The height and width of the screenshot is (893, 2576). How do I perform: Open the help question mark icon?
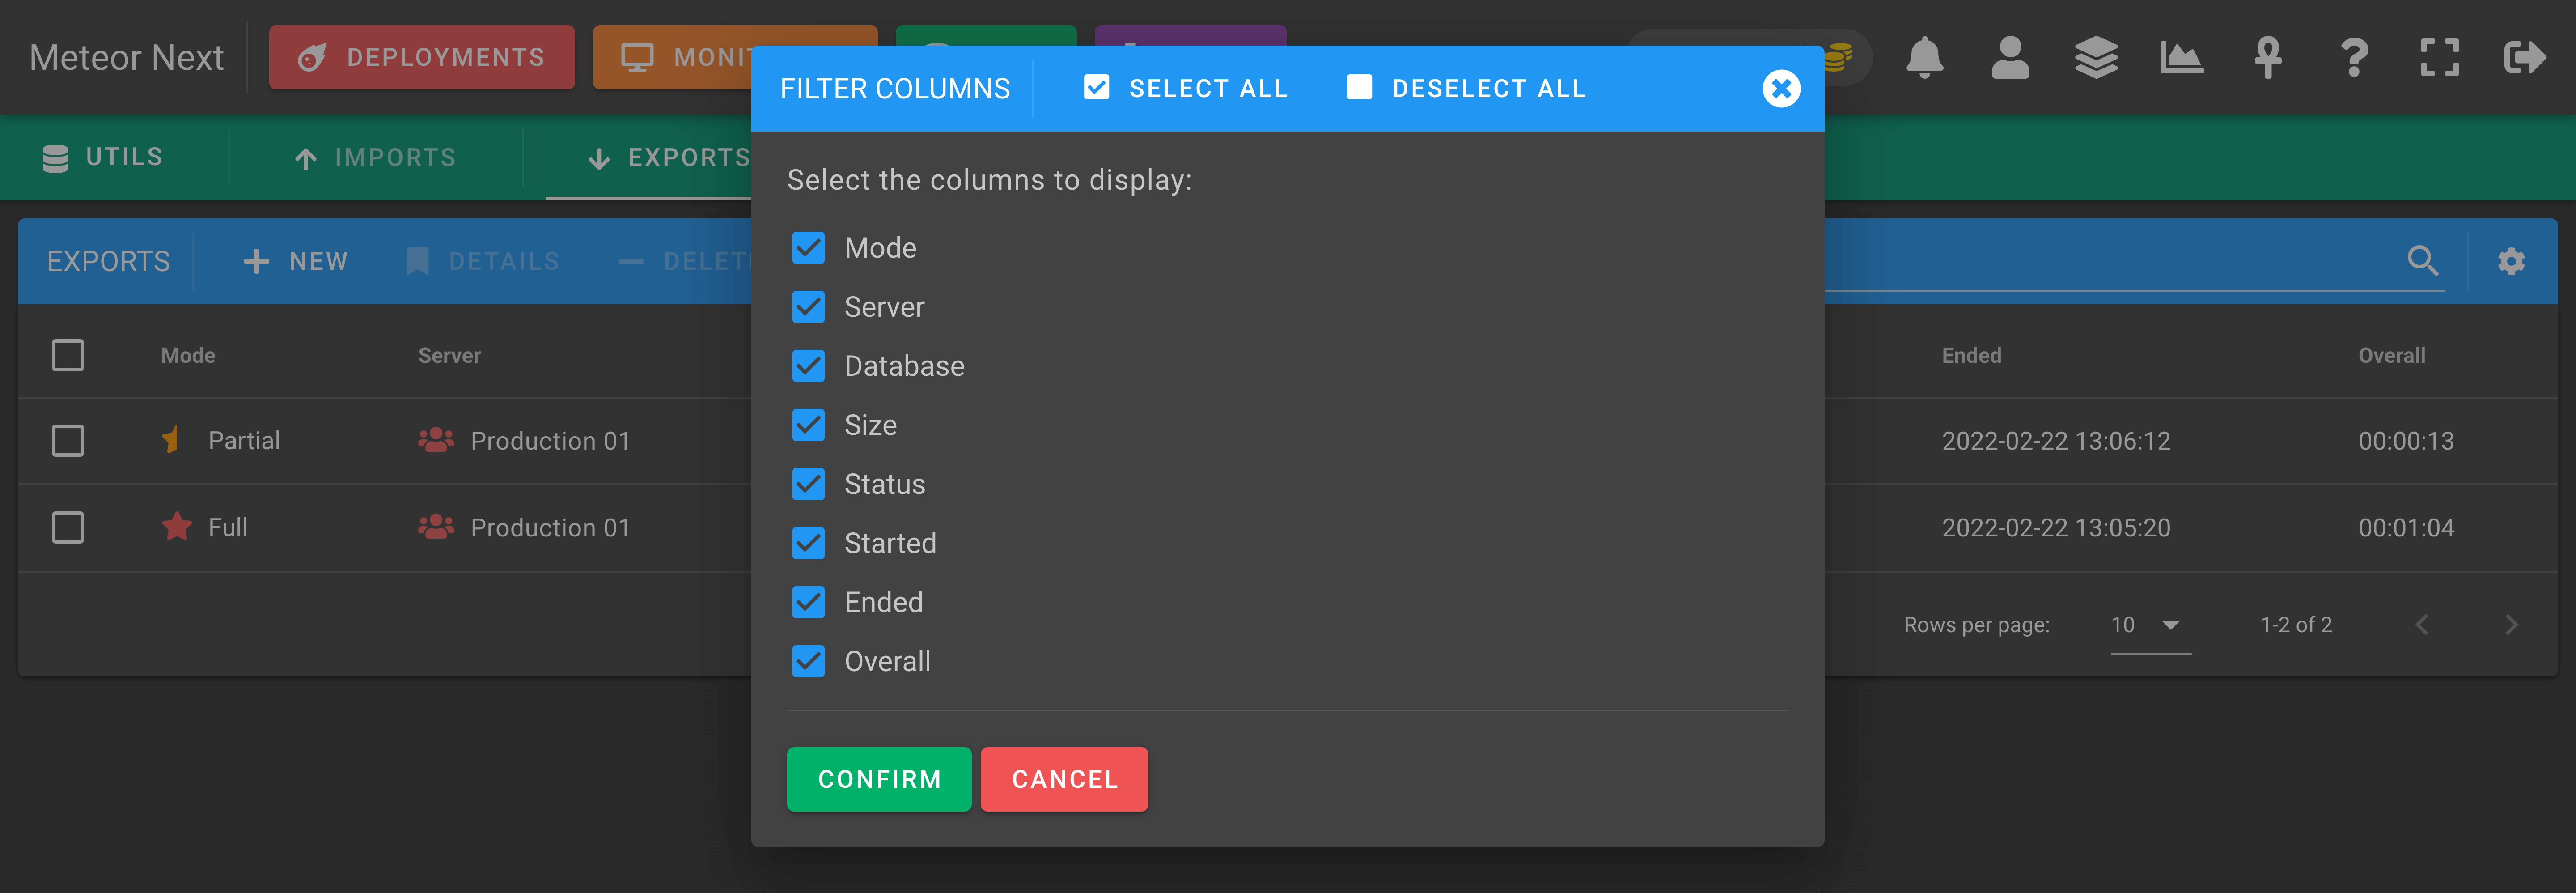[2354, 58]
